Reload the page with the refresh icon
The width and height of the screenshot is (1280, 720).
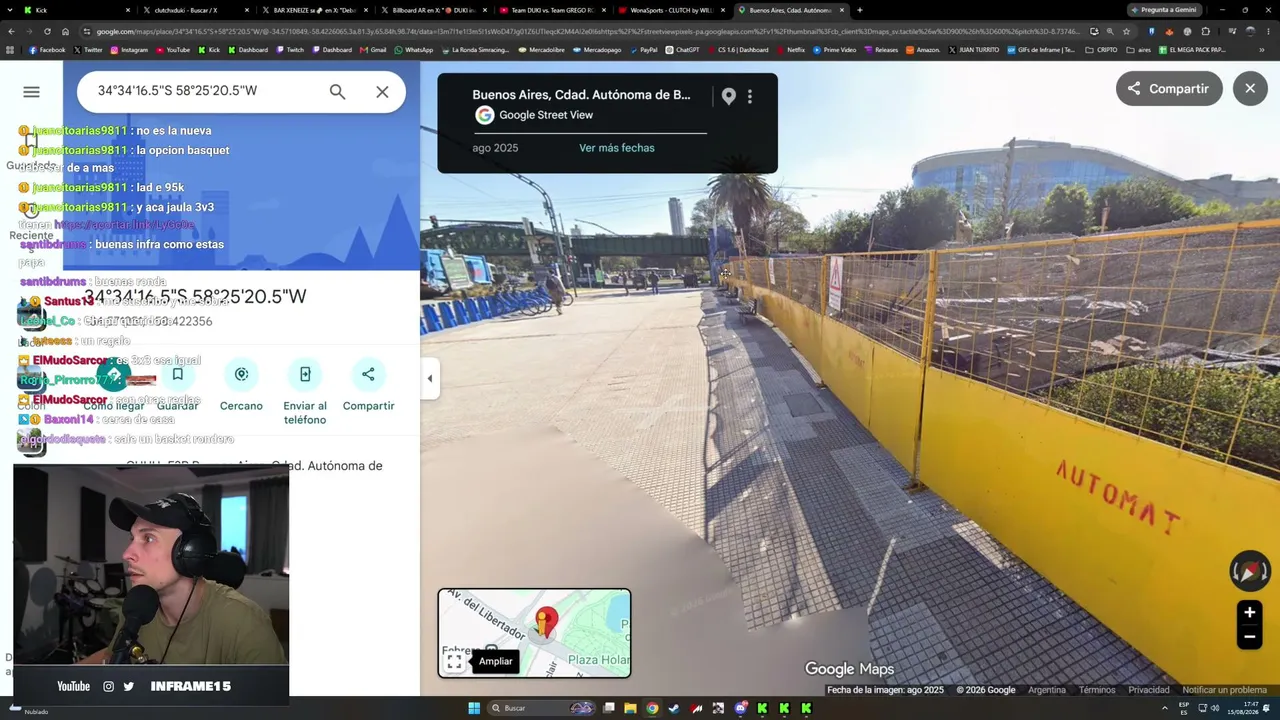pos(47,32)
